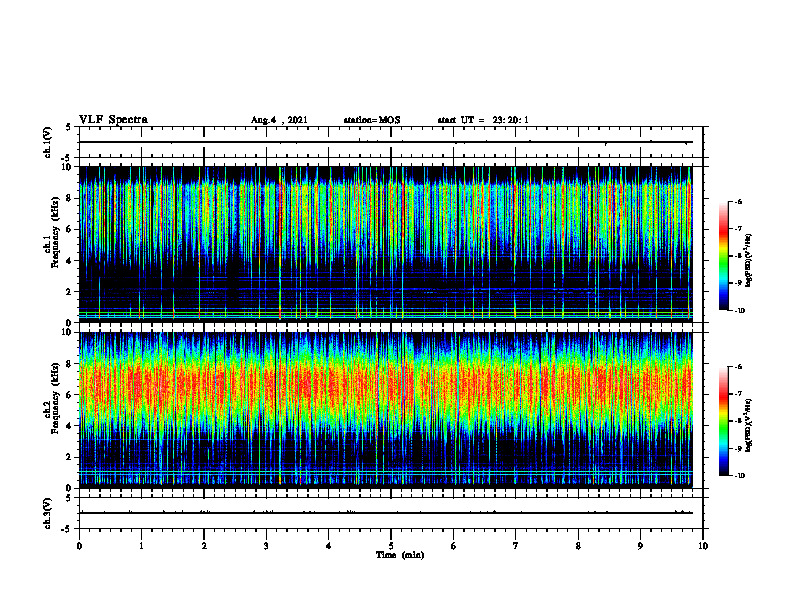Click the ch.1 frequency tick label "4"
The width and height of the screenshot is (792, 612).
click(x=70, y=261)
